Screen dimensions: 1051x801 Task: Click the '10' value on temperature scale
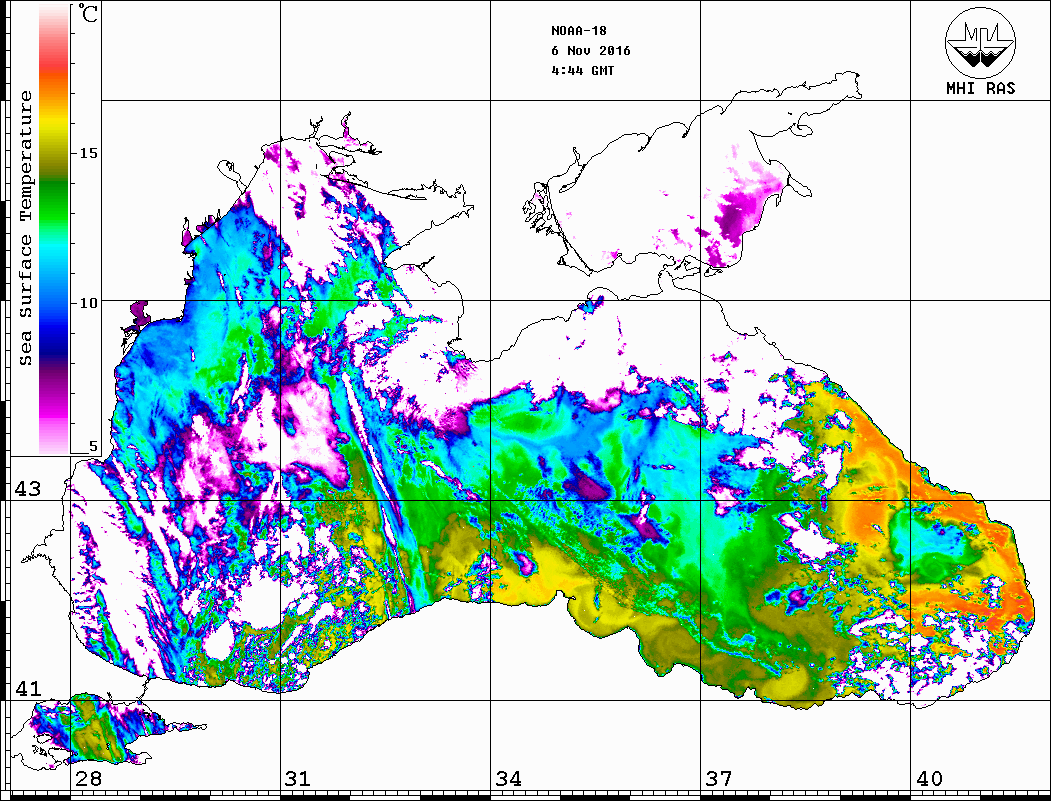(88, 303)
